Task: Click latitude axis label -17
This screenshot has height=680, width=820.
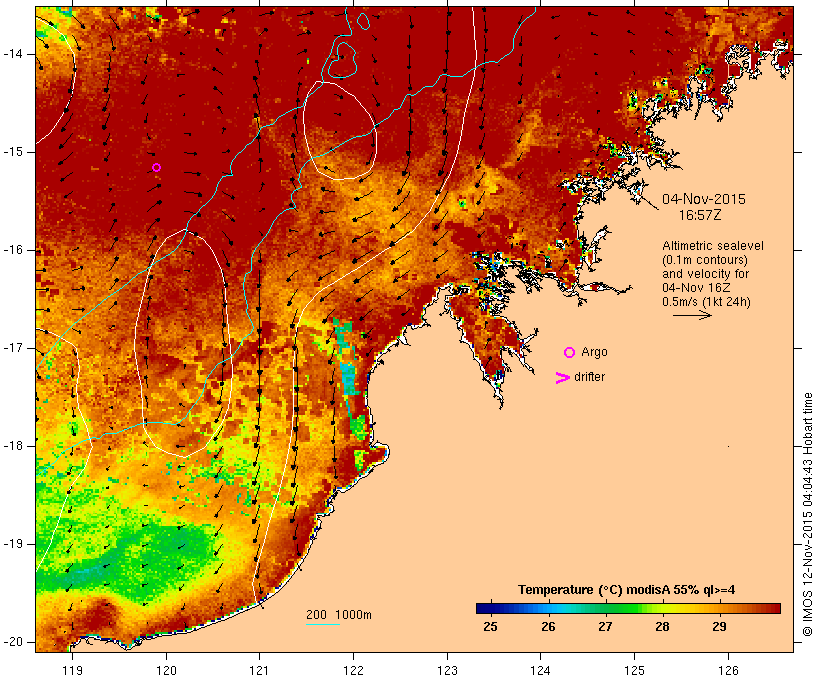Action: pyautogui.click(x=13, y=348)
